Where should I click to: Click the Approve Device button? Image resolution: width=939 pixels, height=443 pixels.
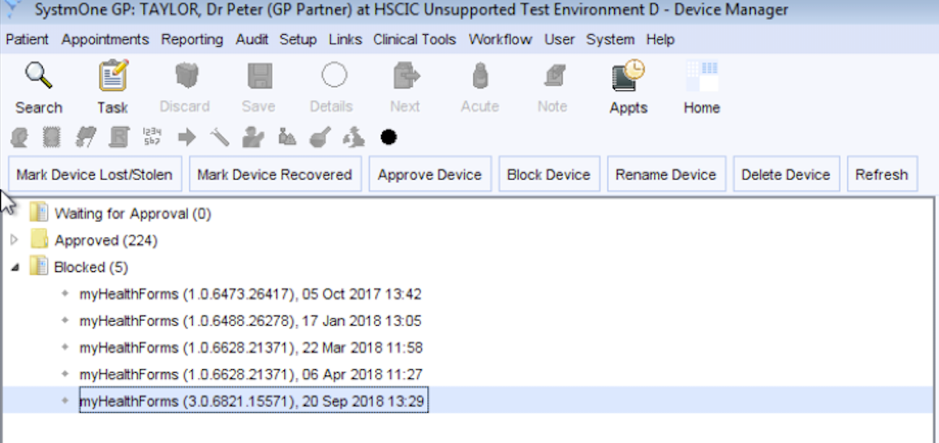pyautogui.click(x=430, y=174)
